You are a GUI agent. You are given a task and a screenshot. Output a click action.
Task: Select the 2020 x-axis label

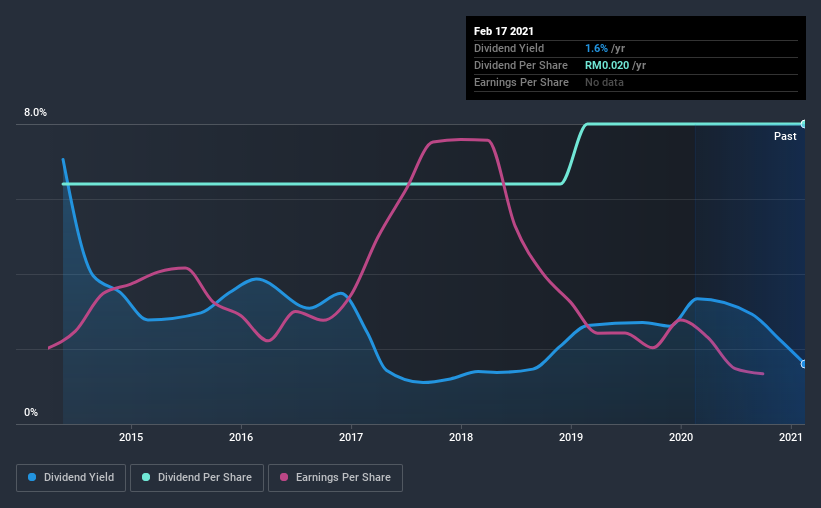tap(681, 437)
